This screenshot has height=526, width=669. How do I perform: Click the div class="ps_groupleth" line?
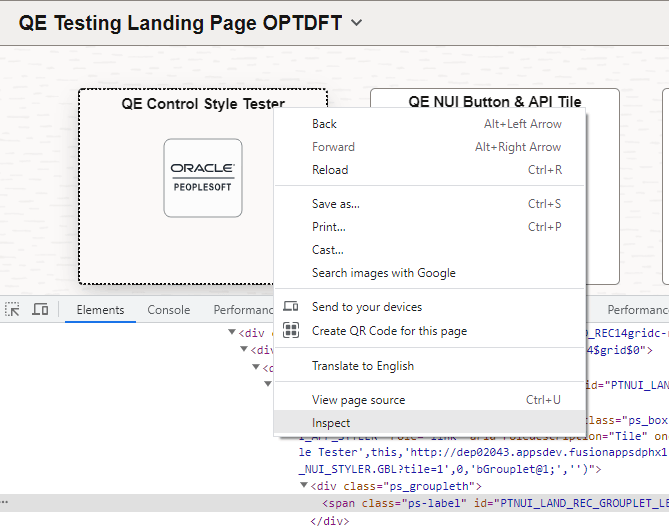[x=396, y=486]
